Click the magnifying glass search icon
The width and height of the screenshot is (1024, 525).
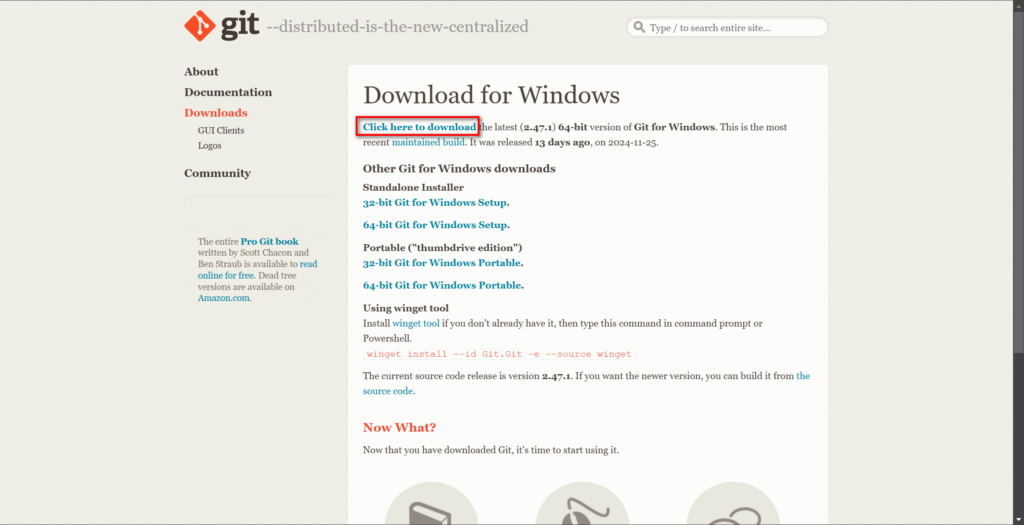(x=639, y=27)
